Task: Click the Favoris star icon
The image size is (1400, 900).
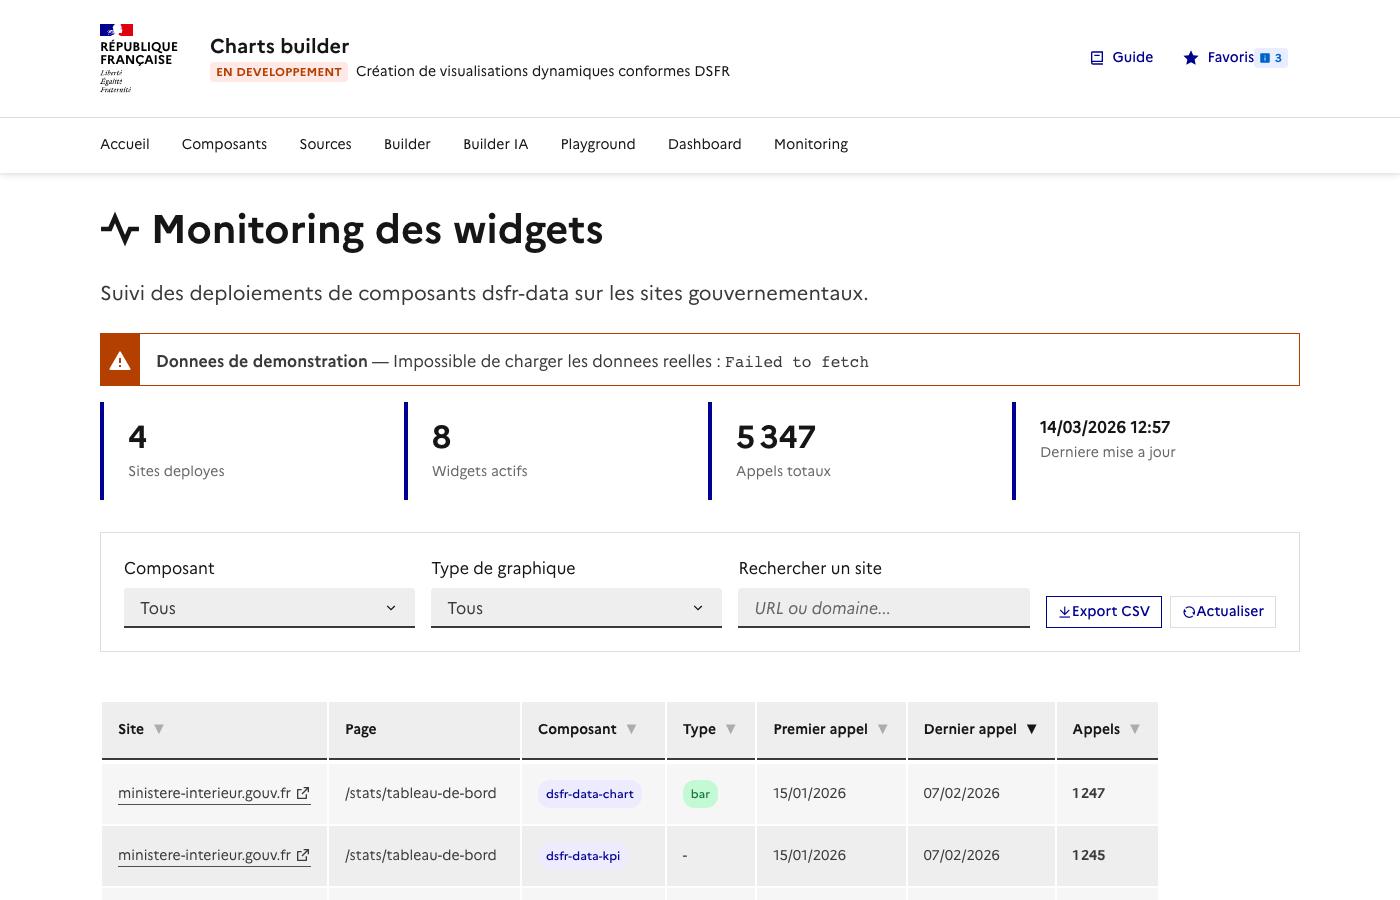Action: click(x=1190, y=57)
